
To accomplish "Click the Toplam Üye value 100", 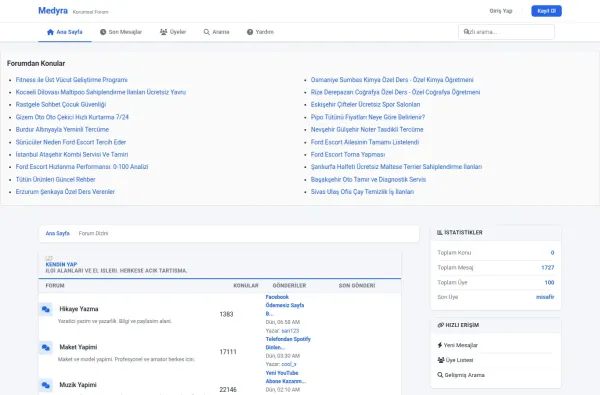I will 549,282.
